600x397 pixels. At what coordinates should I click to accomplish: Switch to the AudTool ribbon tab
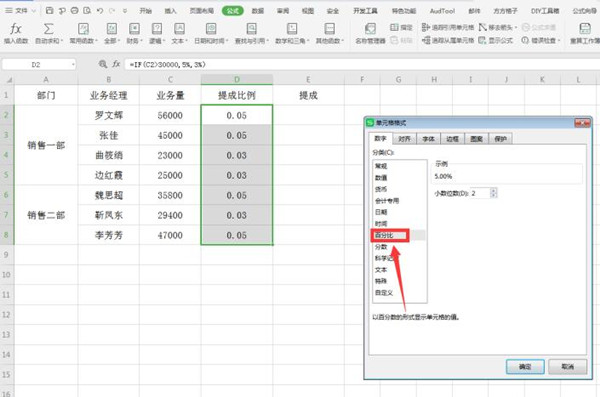point(442,11)
